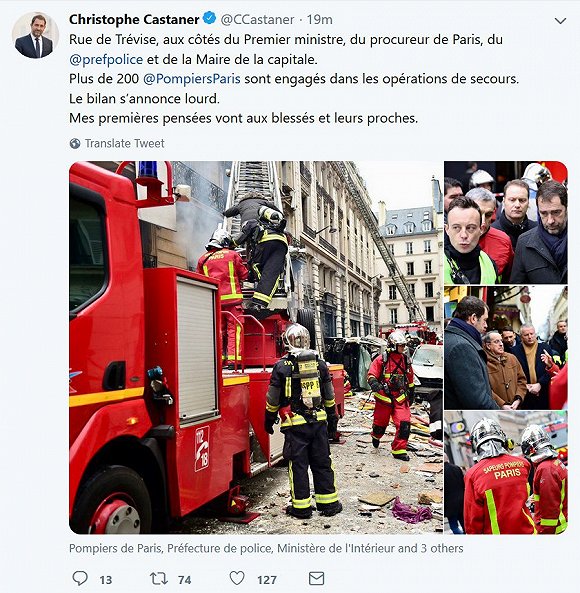The height and width of the screenshot is (593, 580).
Task: Click the Translate Tweet link
Action: coord(124,143)
